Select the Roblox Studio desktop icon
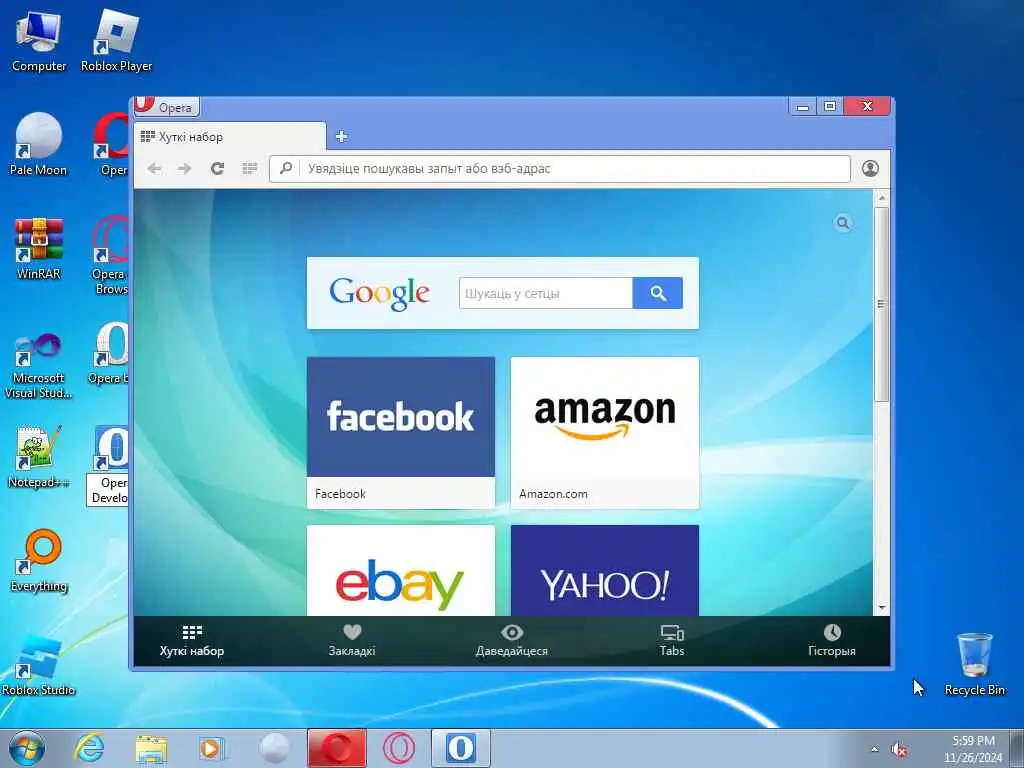This screenshot has width=1024, height=768. click(39, 665)
